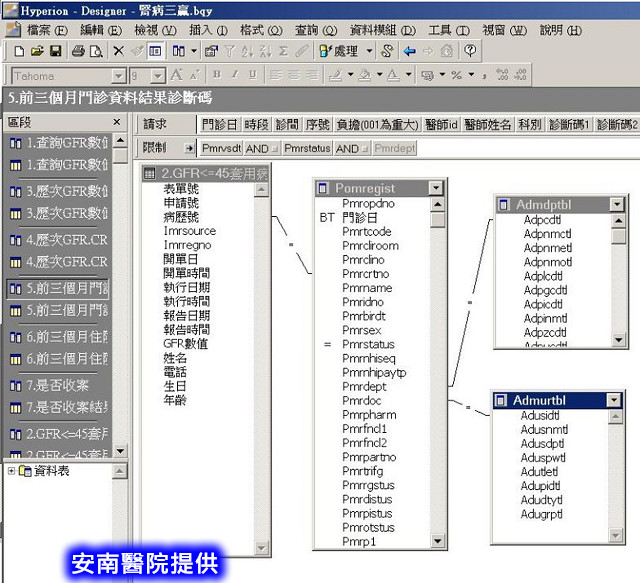Click the increase decimal icon
640x583 pixels.
502,75
